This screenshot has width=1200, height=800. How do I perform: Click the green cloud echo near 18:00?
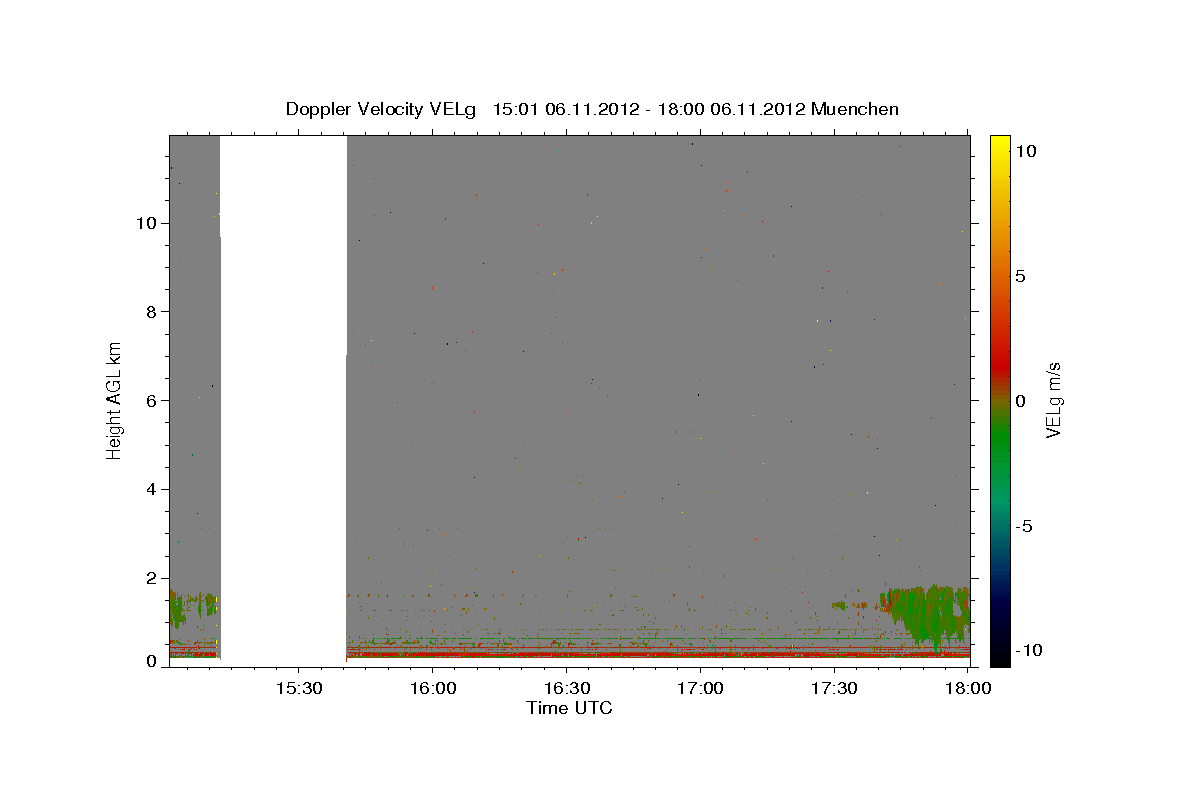click(x=925, y=615)
